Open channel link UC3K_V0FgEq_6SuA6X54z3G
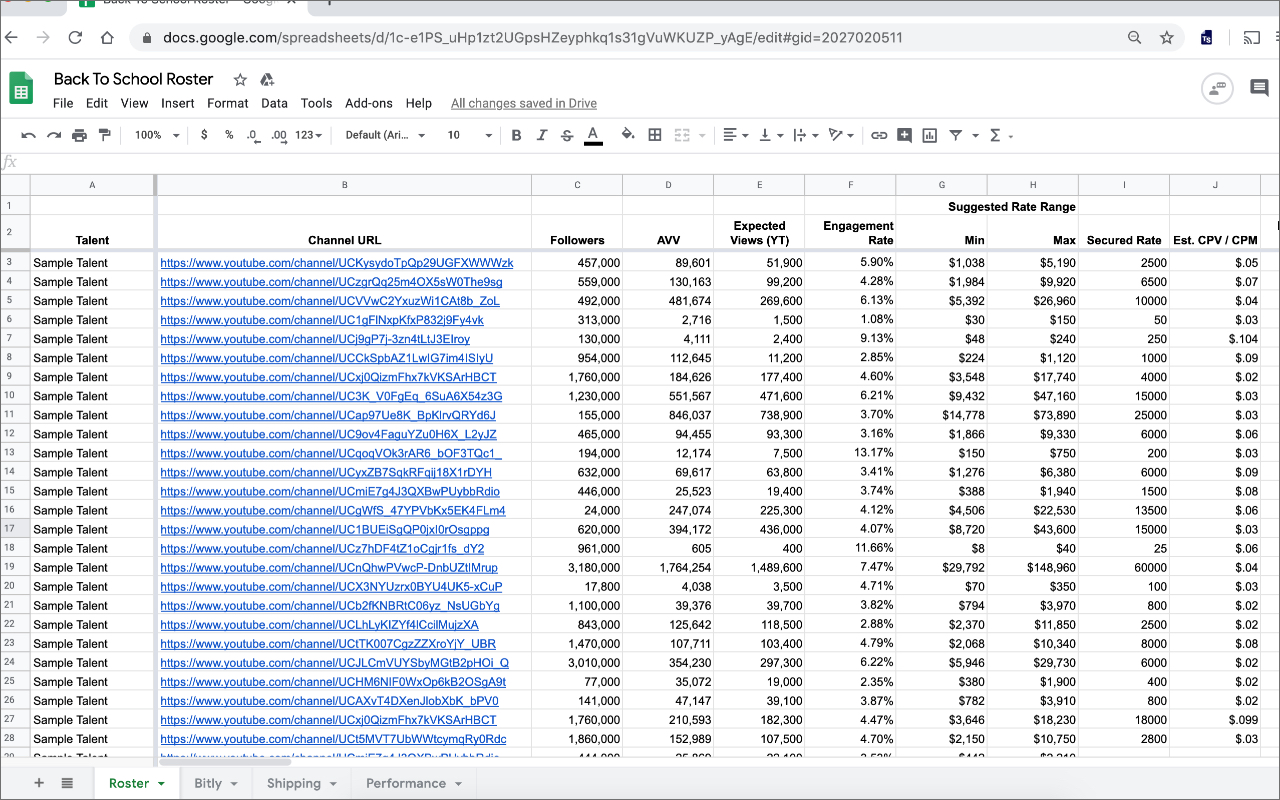1280x800 pixels. coord(332,396)
